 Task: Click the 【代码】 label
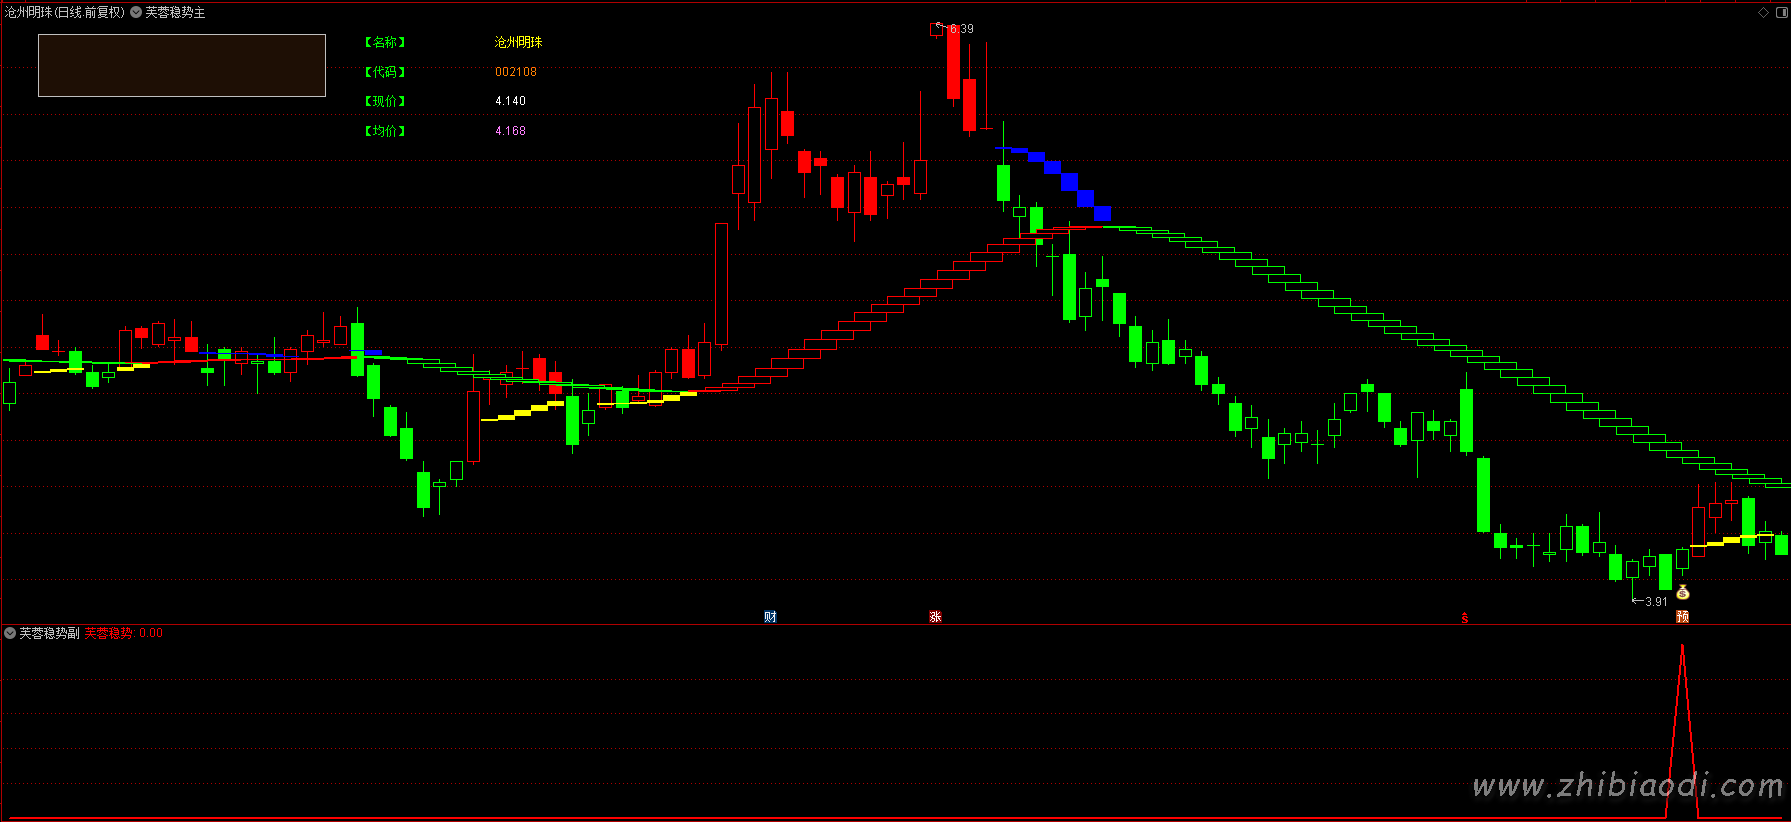385,72
